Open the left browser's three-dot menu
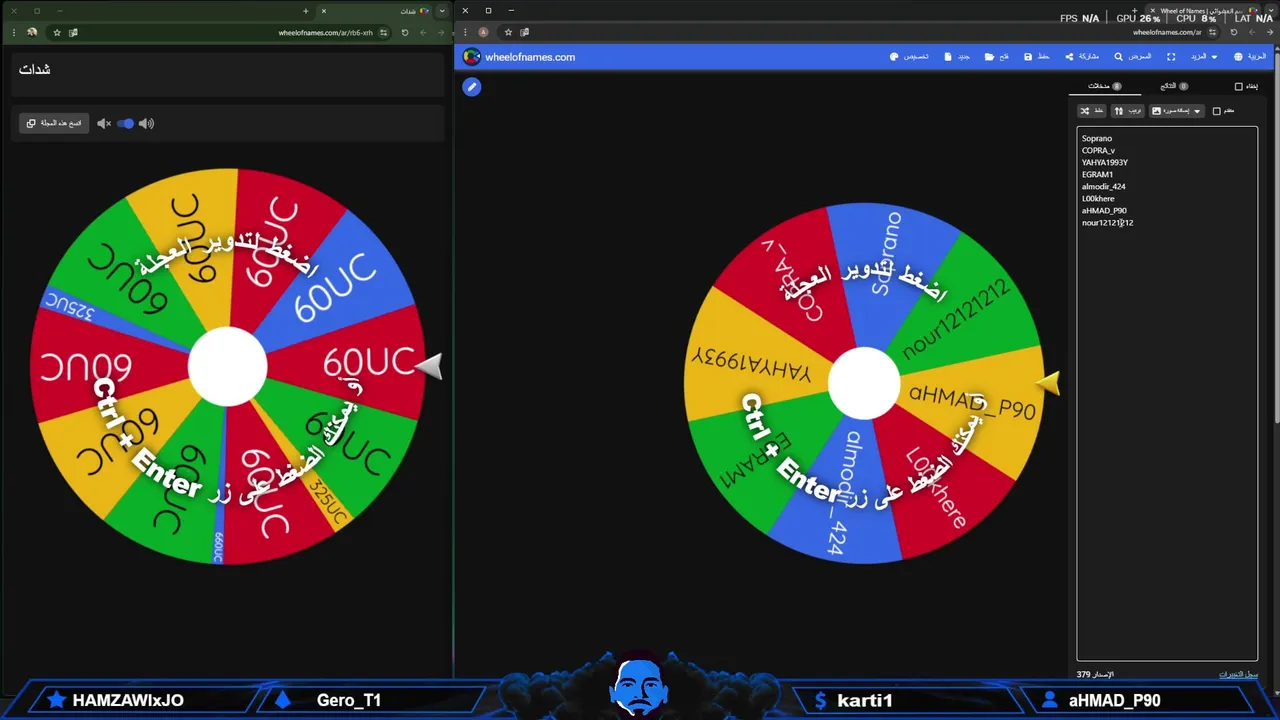This screenshot has width=1280, height=720. tap(14, 32)
